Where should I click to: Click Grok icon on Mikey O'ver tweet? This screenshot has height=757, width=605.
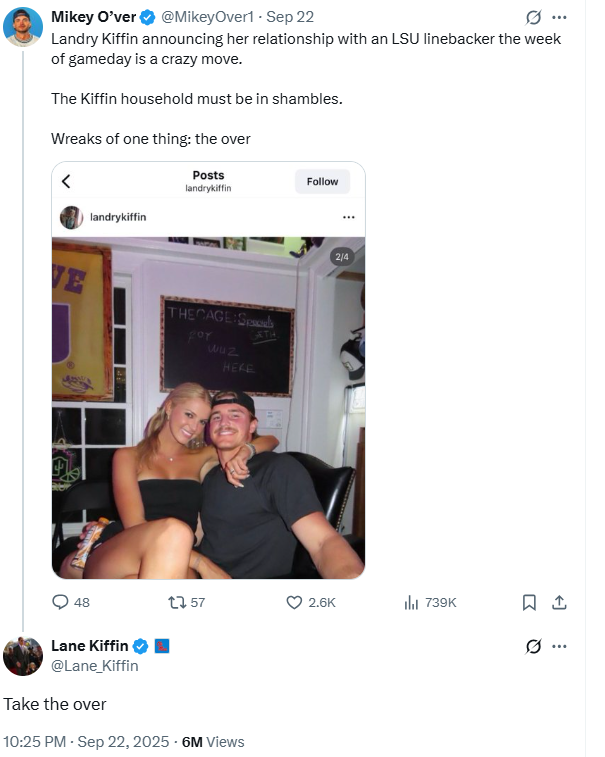pos(534,18)
